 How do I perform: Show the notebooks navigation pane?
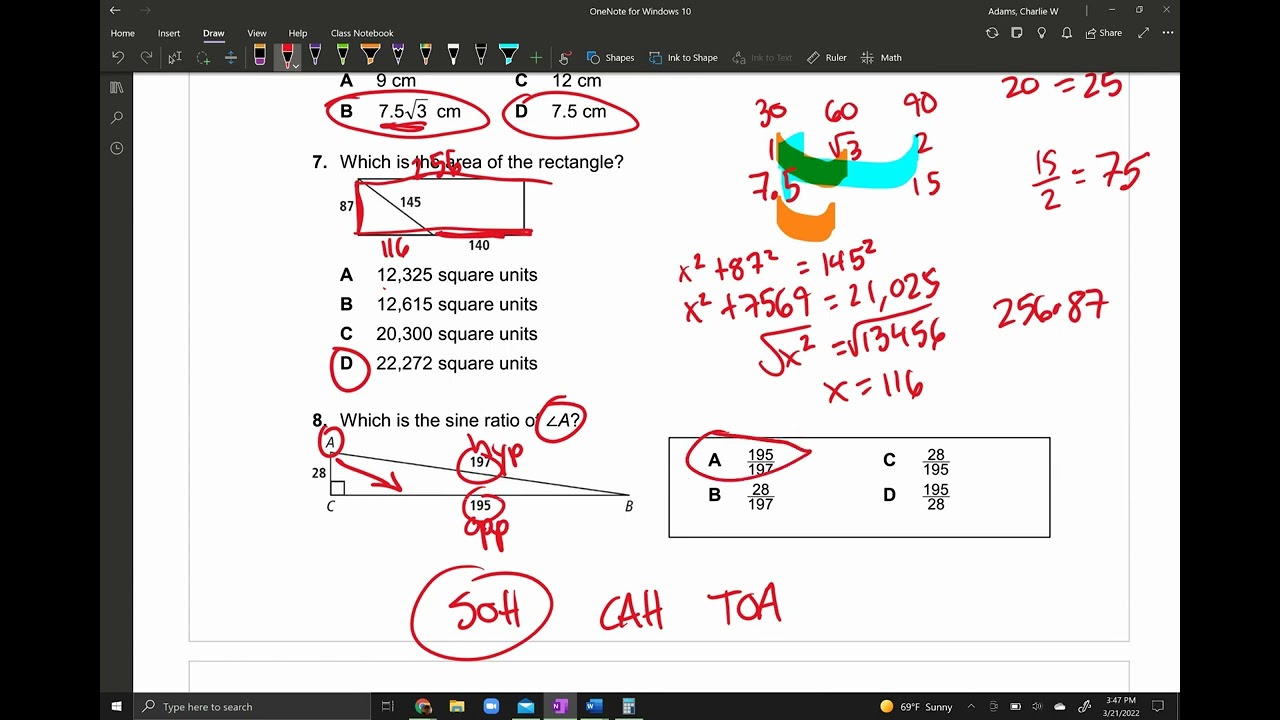pyautogui.click(x=117, y=88)
